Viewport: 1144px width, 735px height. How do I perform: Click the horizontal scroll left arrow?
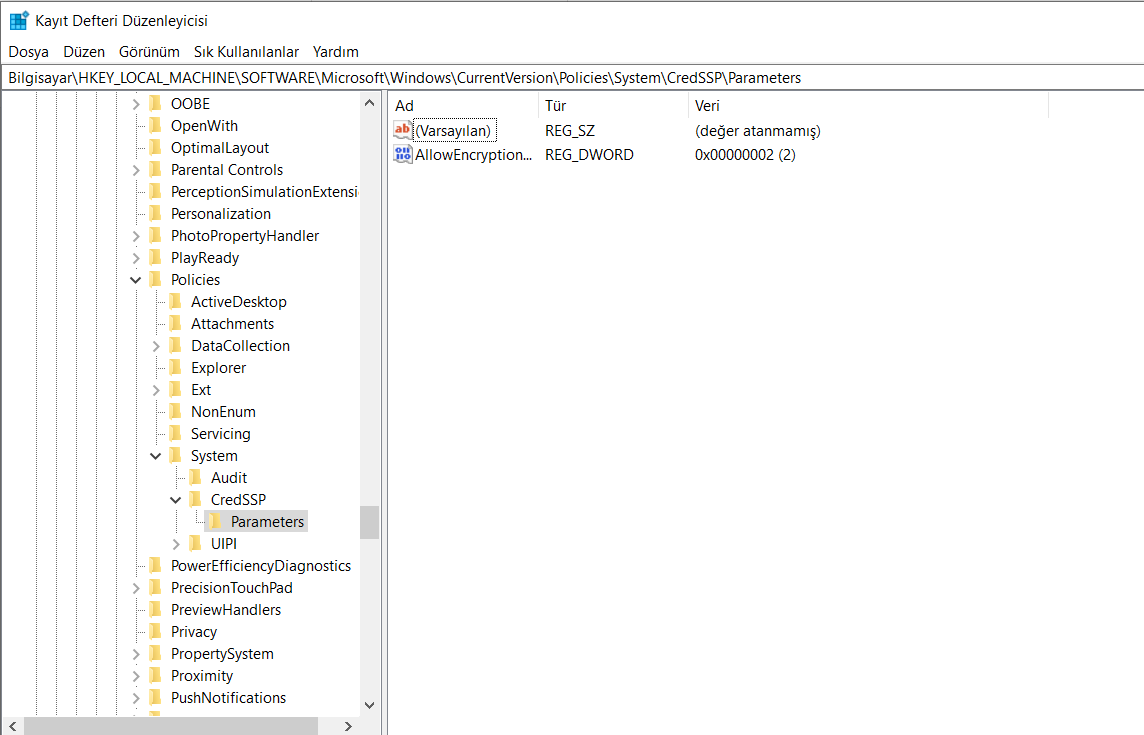[x=12, y=726]
